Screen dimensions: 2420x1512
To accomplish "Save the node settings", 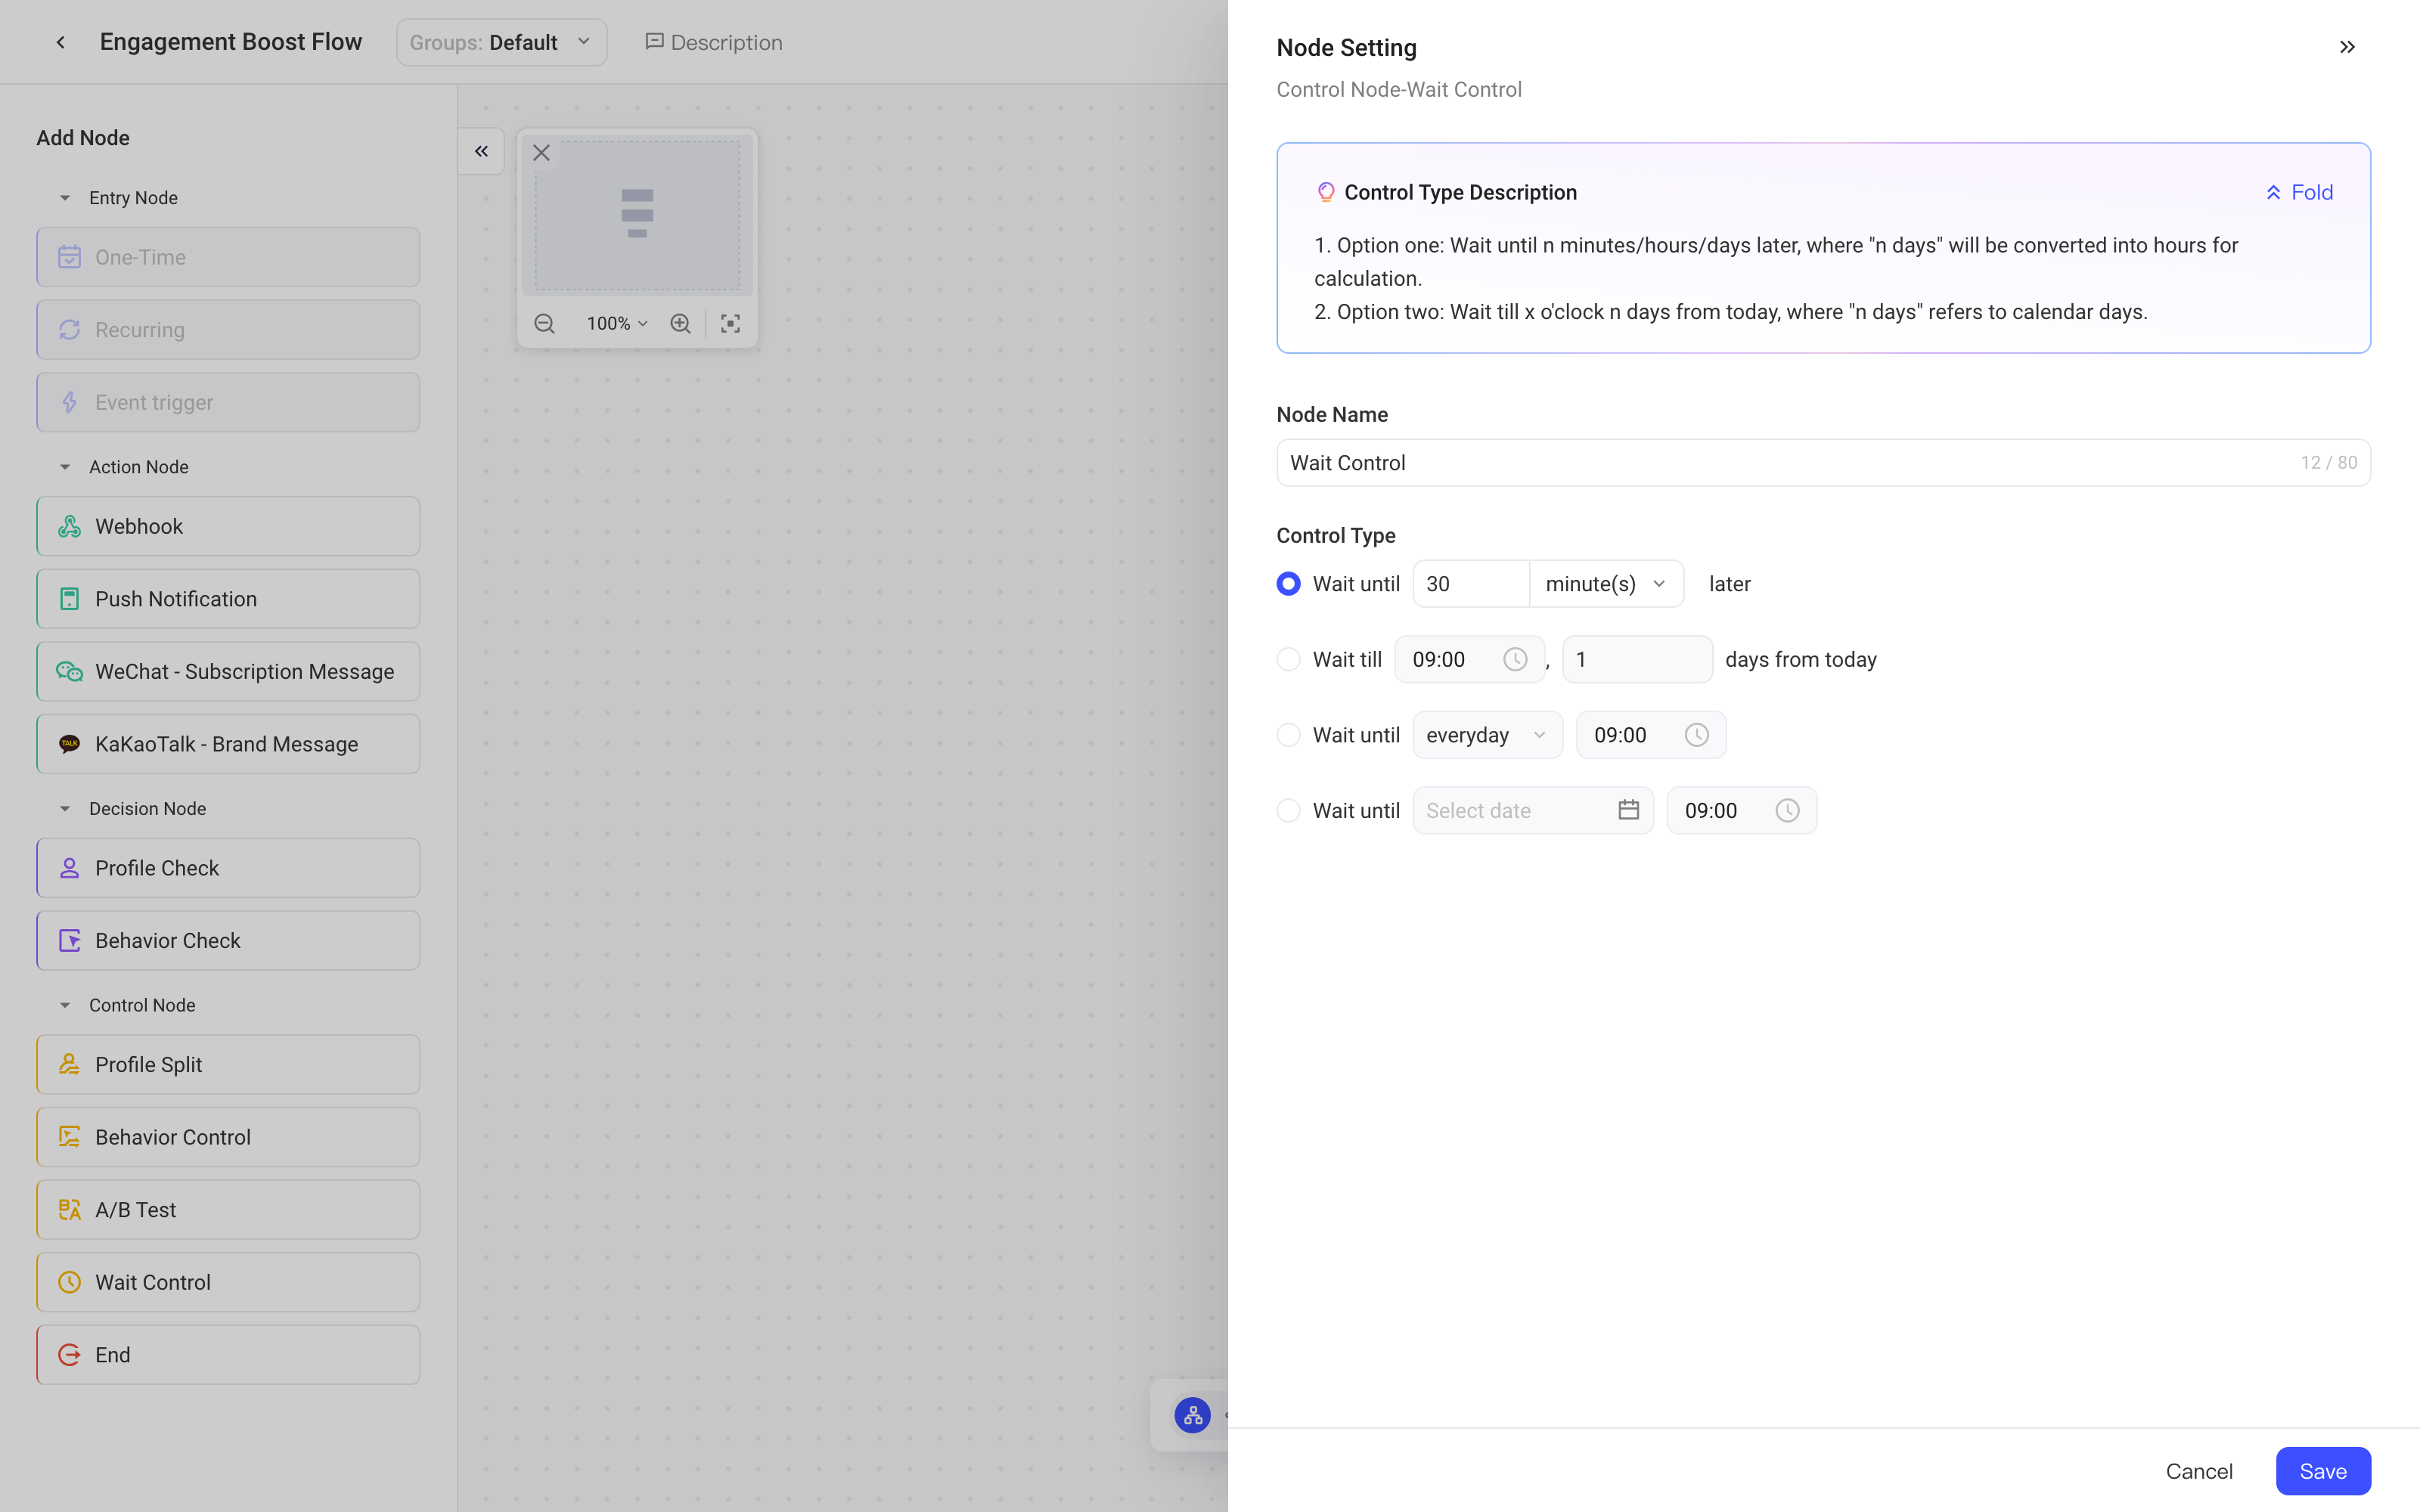I will (x=2323, y=1471).
